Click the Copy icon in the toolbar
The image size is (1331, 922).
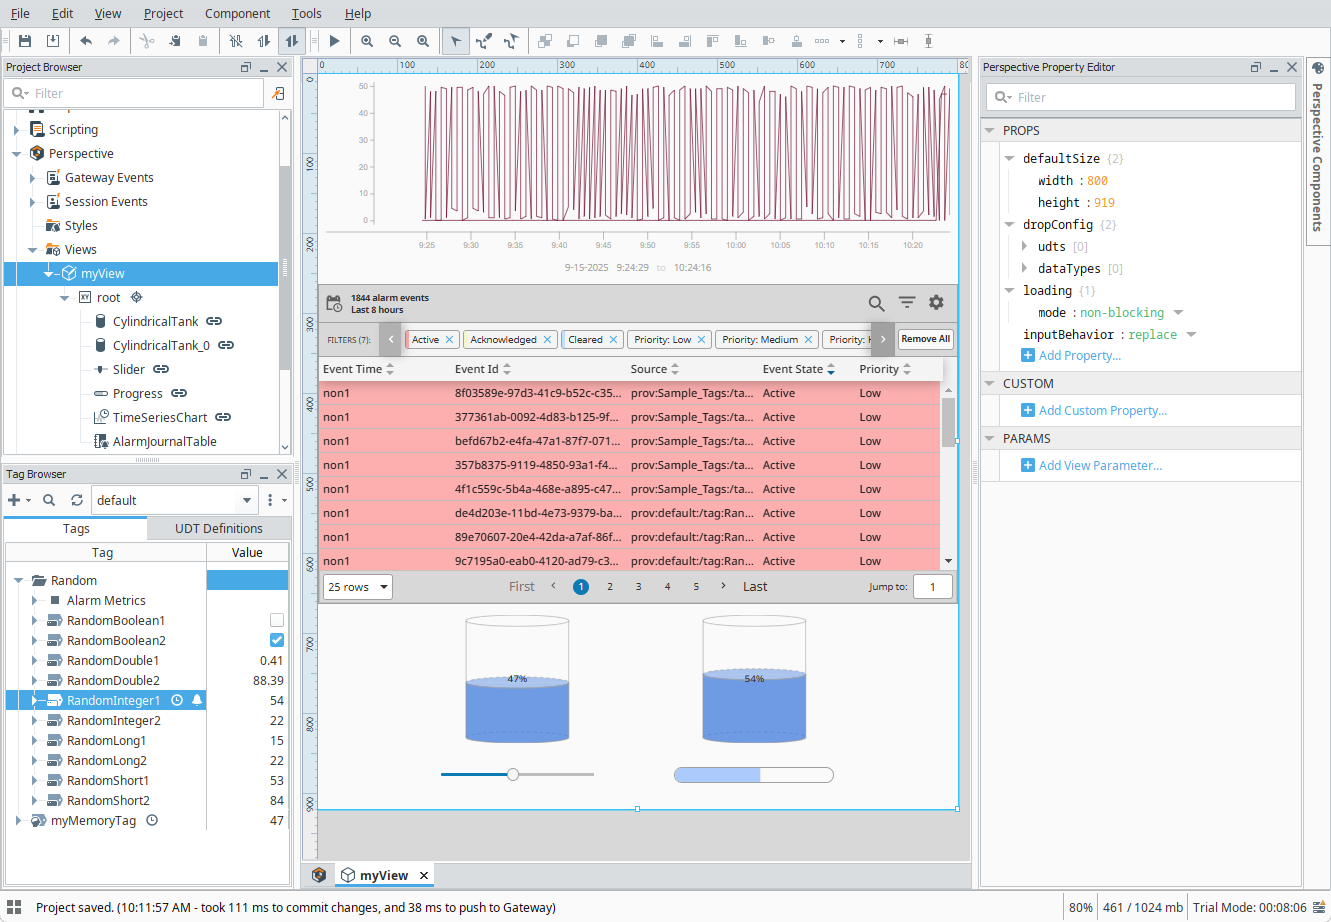tap(175, 41)
